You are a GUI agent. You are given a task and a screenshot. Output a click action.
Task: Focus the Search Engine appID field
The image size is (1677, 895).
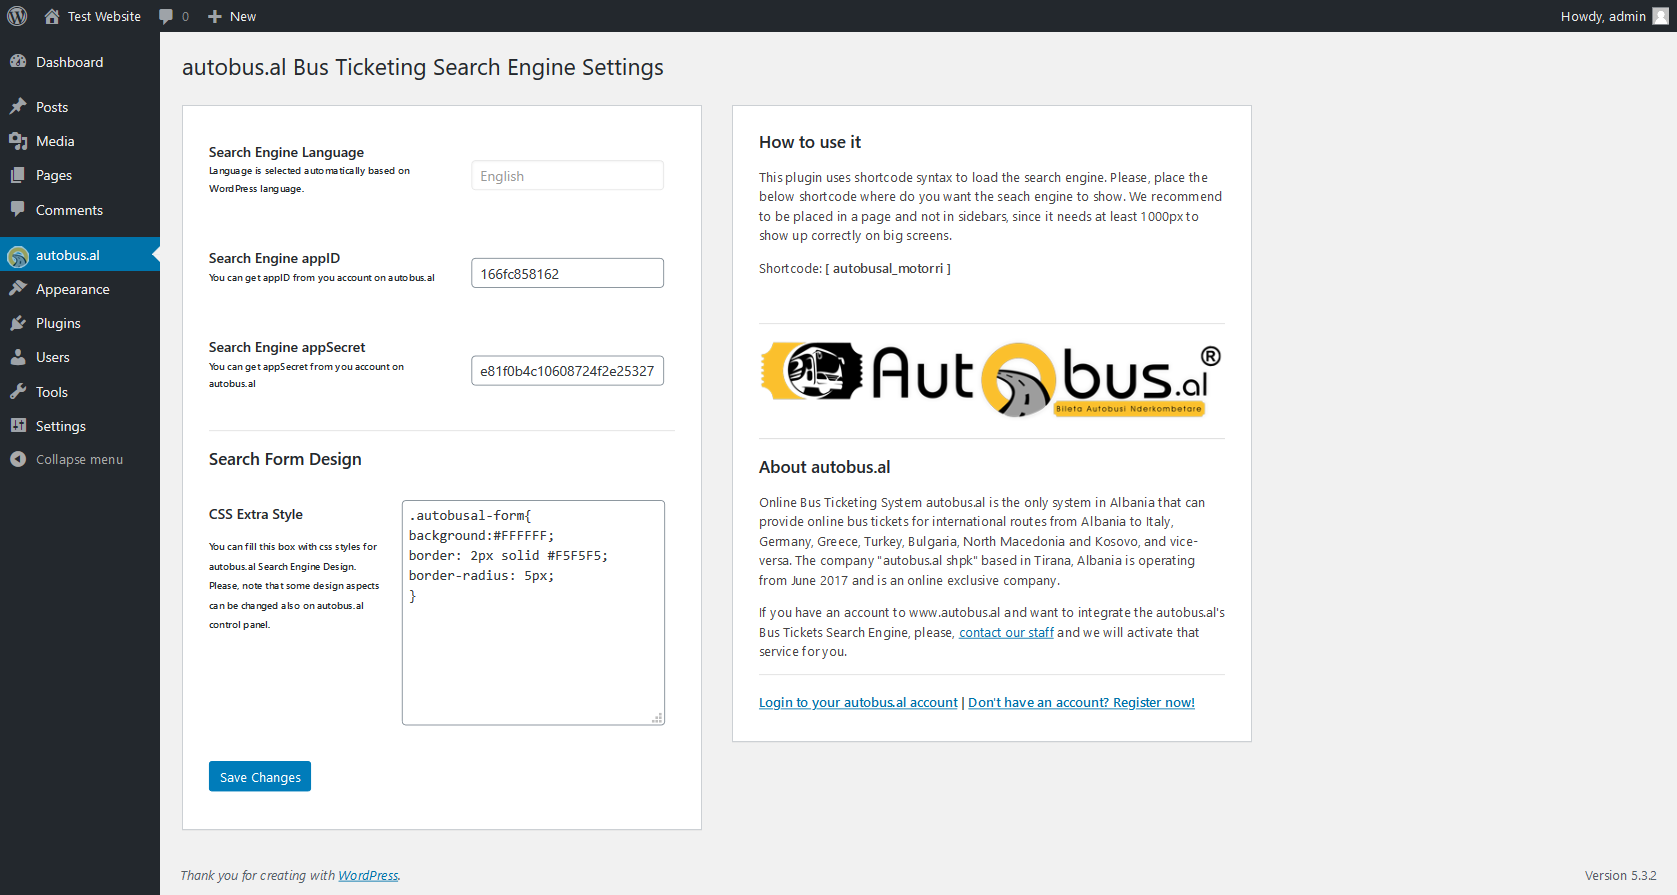[x=567, y=273]
